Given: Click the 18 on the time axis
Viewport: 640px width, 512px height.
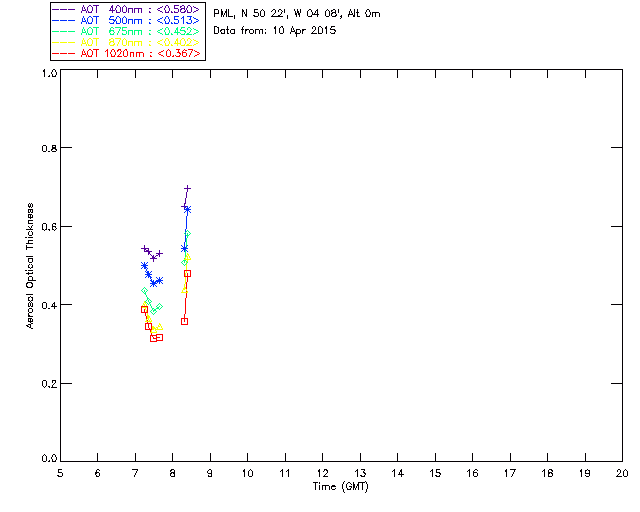Looking at the screenshot, I should coord(547,473).
